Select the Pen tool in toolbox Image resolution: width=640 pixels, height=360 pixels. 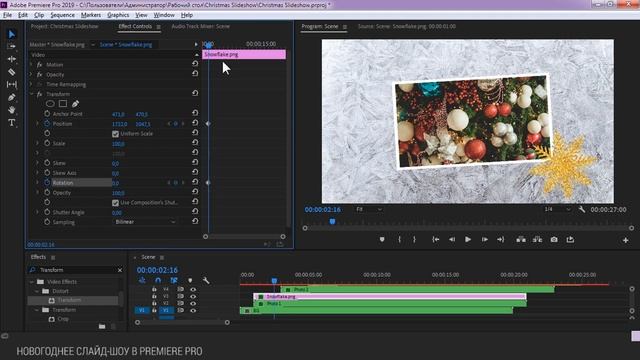coord(11,97)
